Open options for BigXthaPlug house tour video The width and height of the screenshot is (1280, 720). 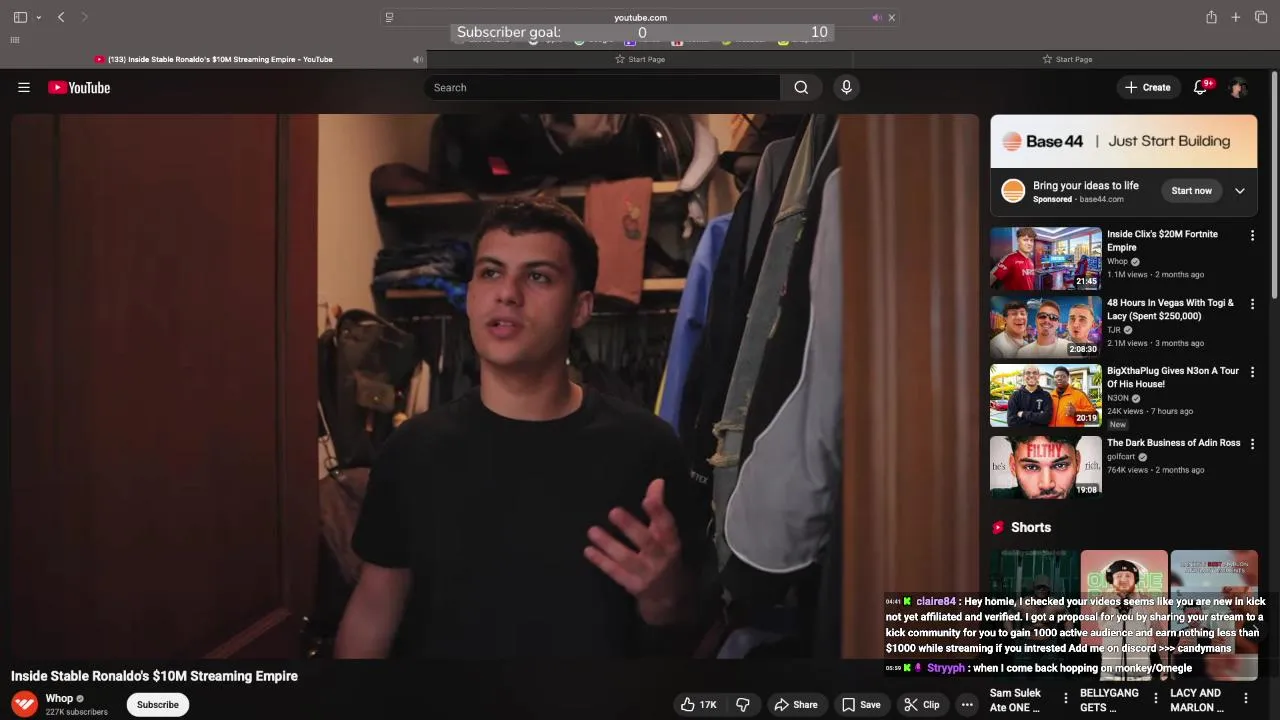coord(1252,372)
